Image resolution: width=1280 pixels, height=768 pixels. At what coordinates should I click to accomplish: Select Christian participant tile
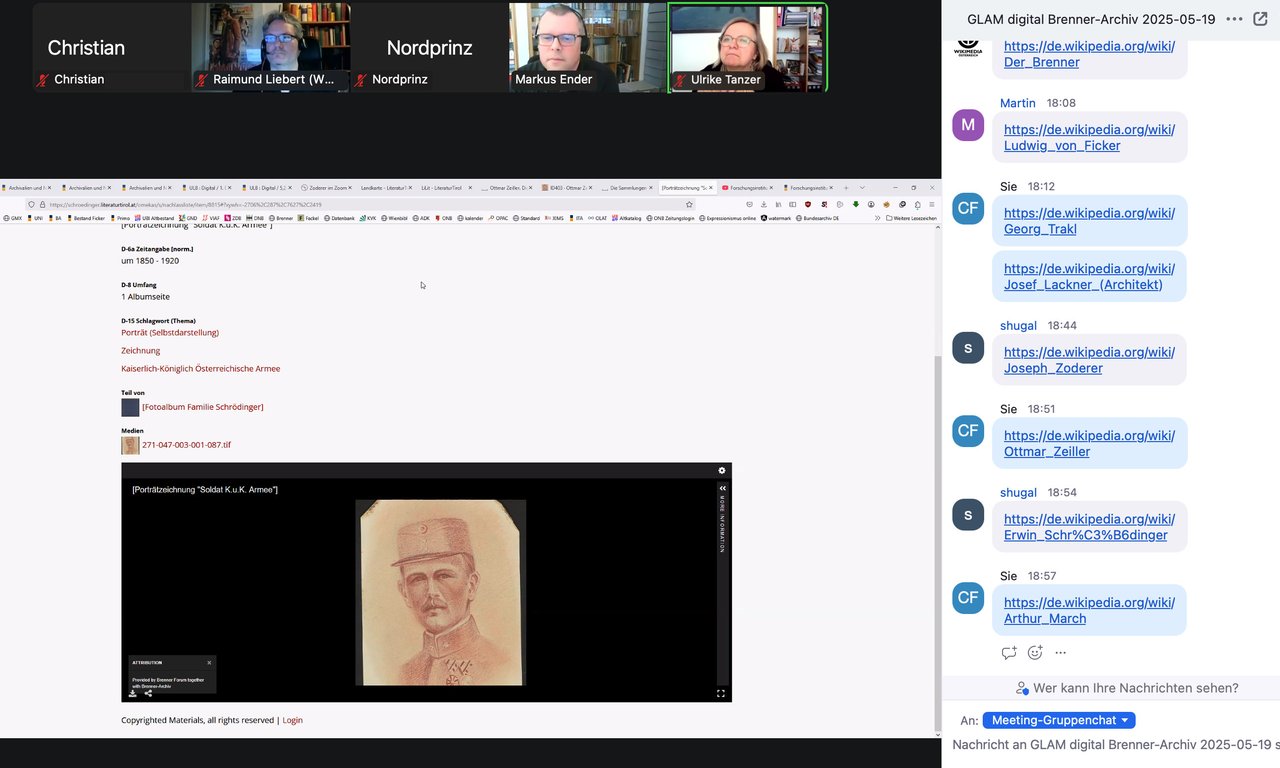[x=111, y=48]
